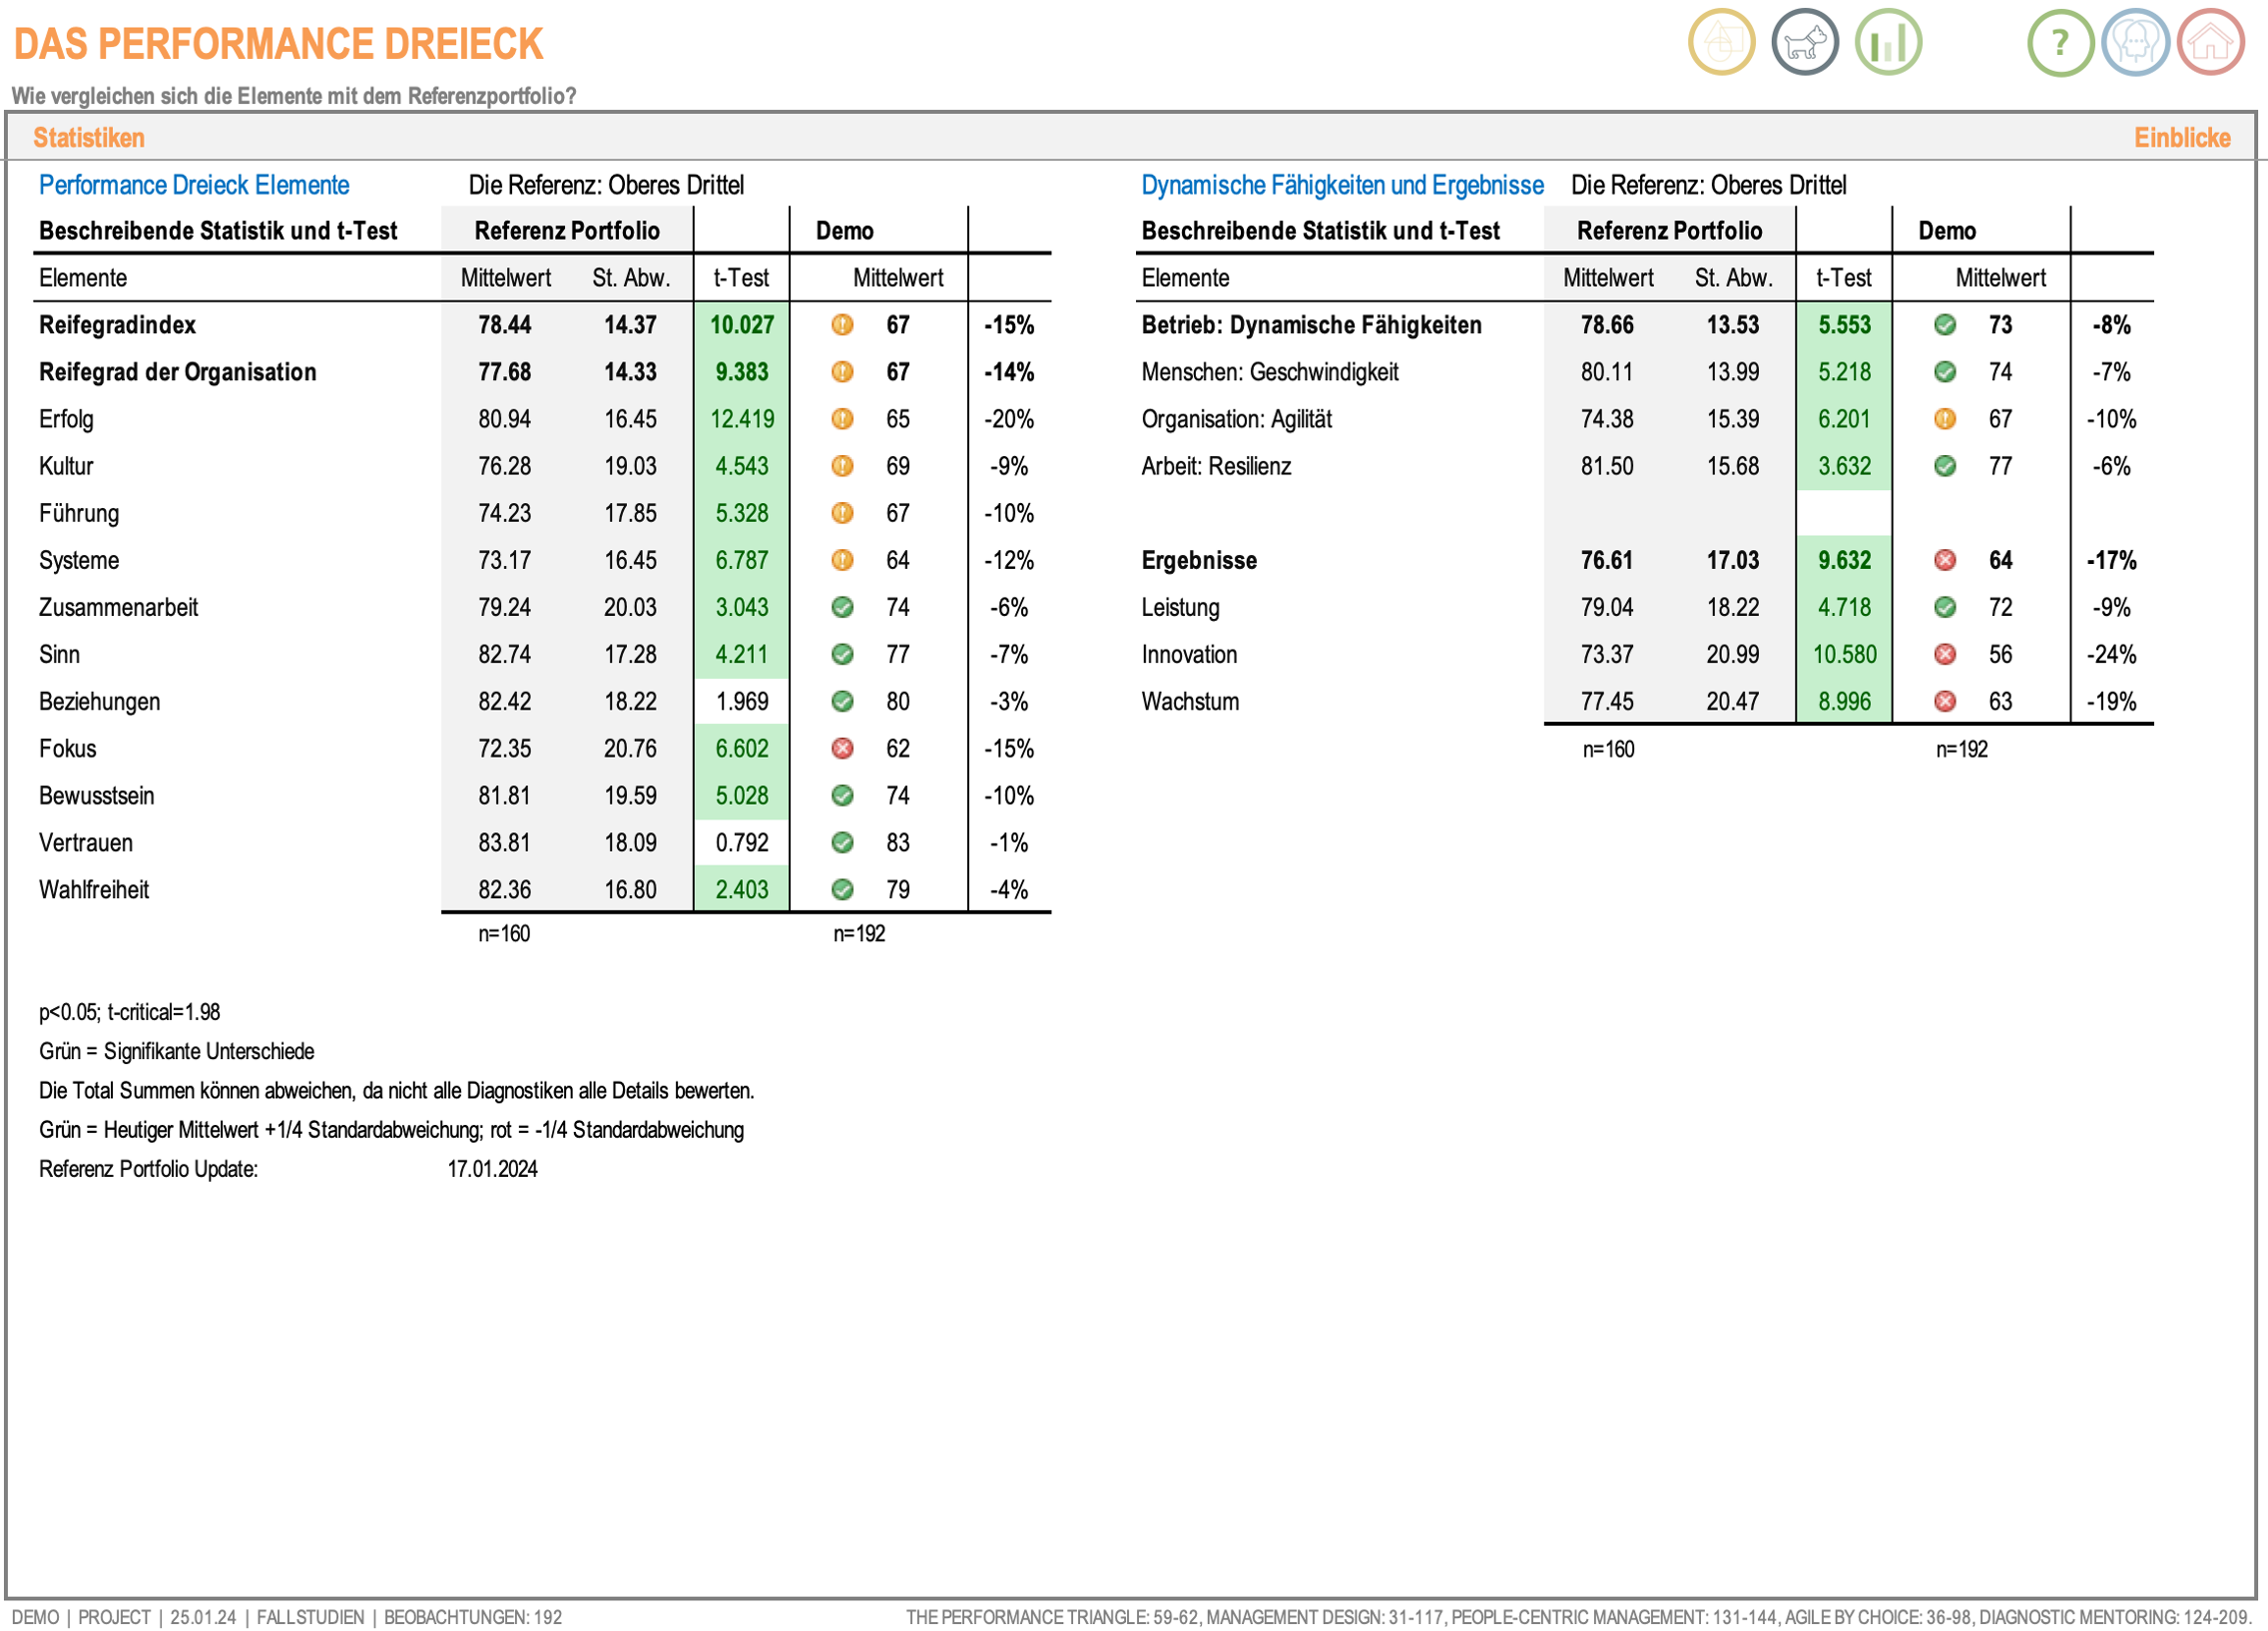This screenshot has height=1631, width=2268.
Task: Click the red cross icon in Innovation row
Action: [x=1945, y=654]
